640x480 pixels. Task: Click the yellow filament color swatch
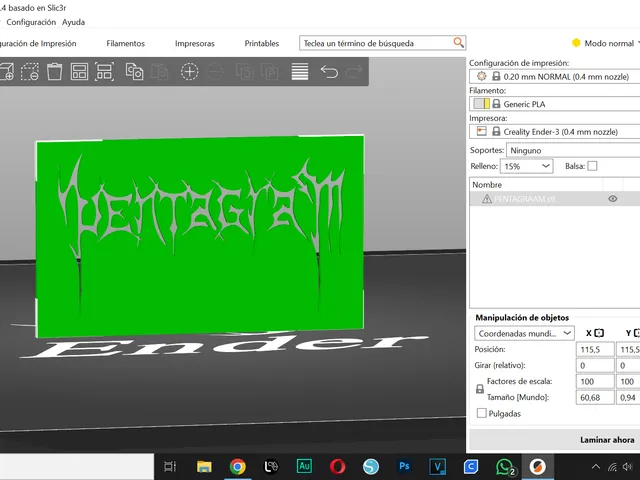[487, 104]
